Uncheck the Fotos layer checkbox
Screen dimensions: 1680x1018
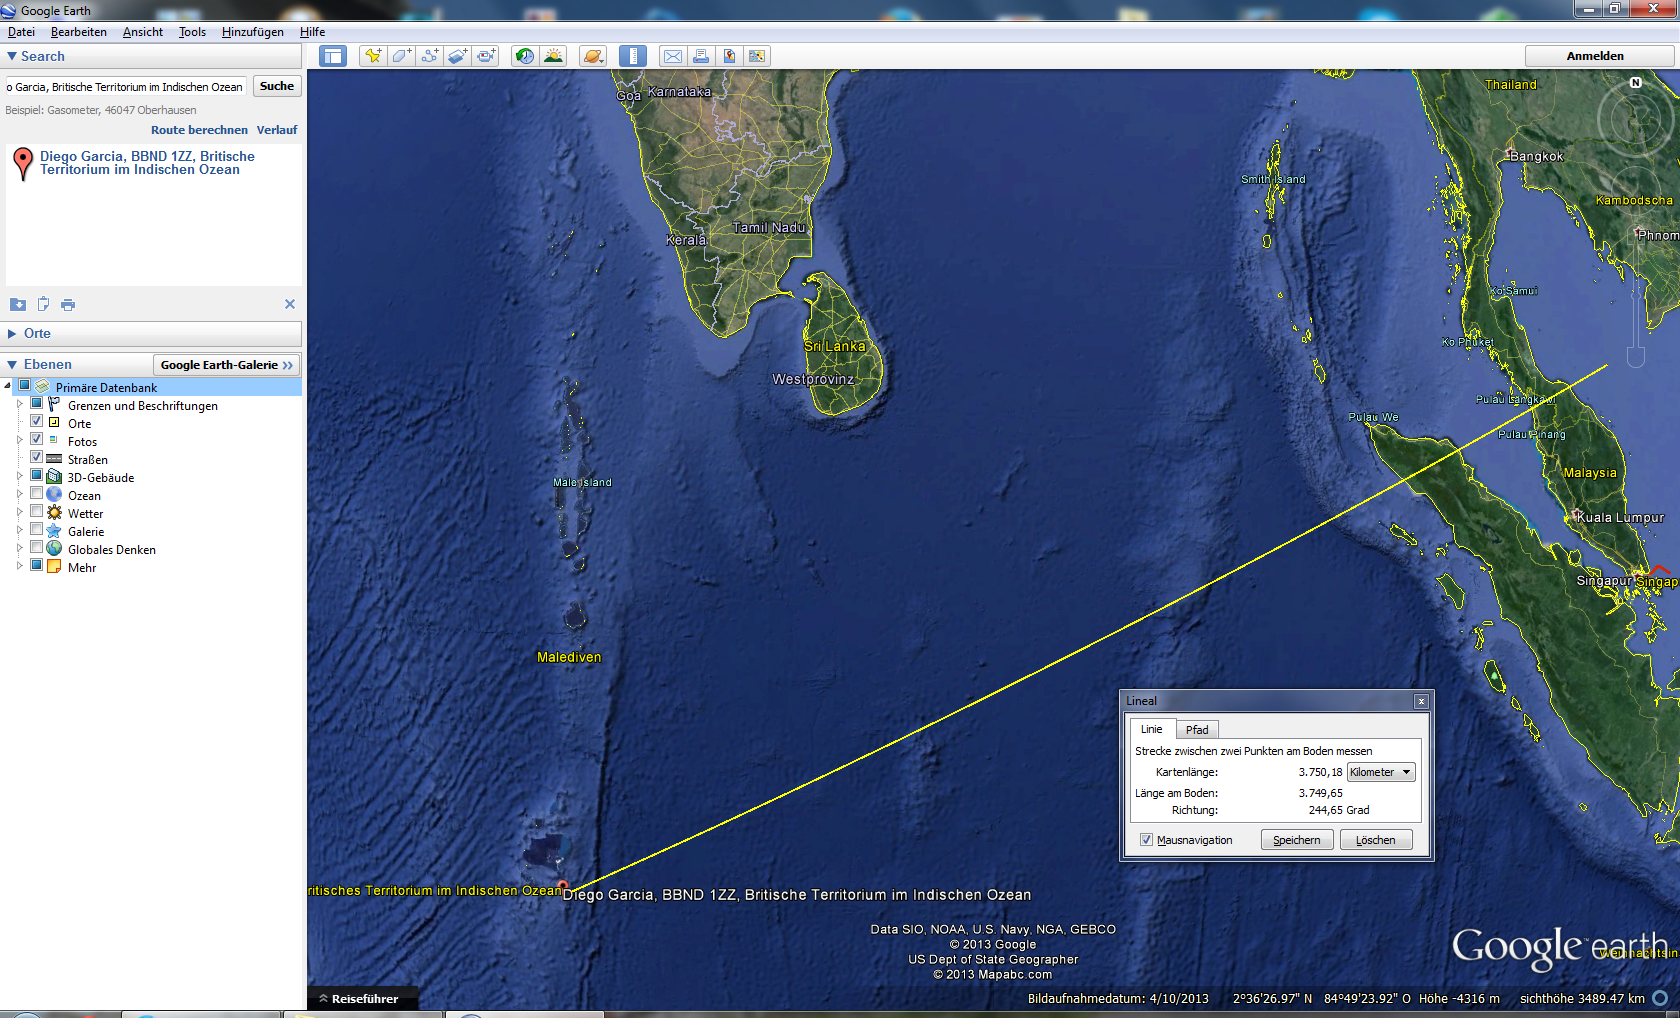tap(36, 440)
